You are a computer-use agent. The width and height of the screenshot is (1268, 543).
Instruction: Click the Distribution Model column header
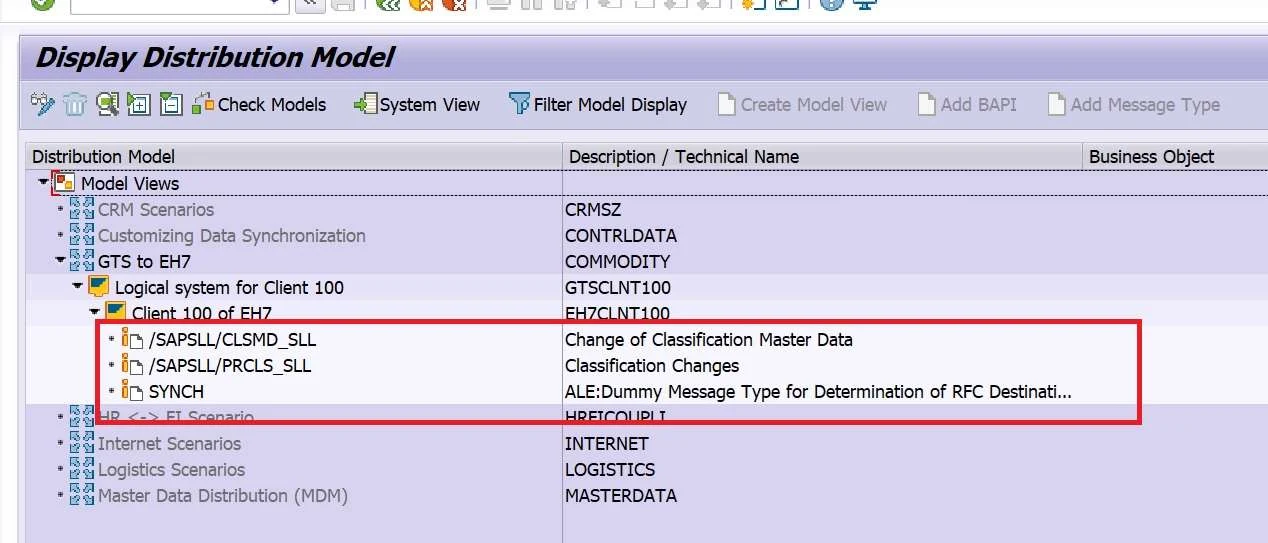[294, 156]
